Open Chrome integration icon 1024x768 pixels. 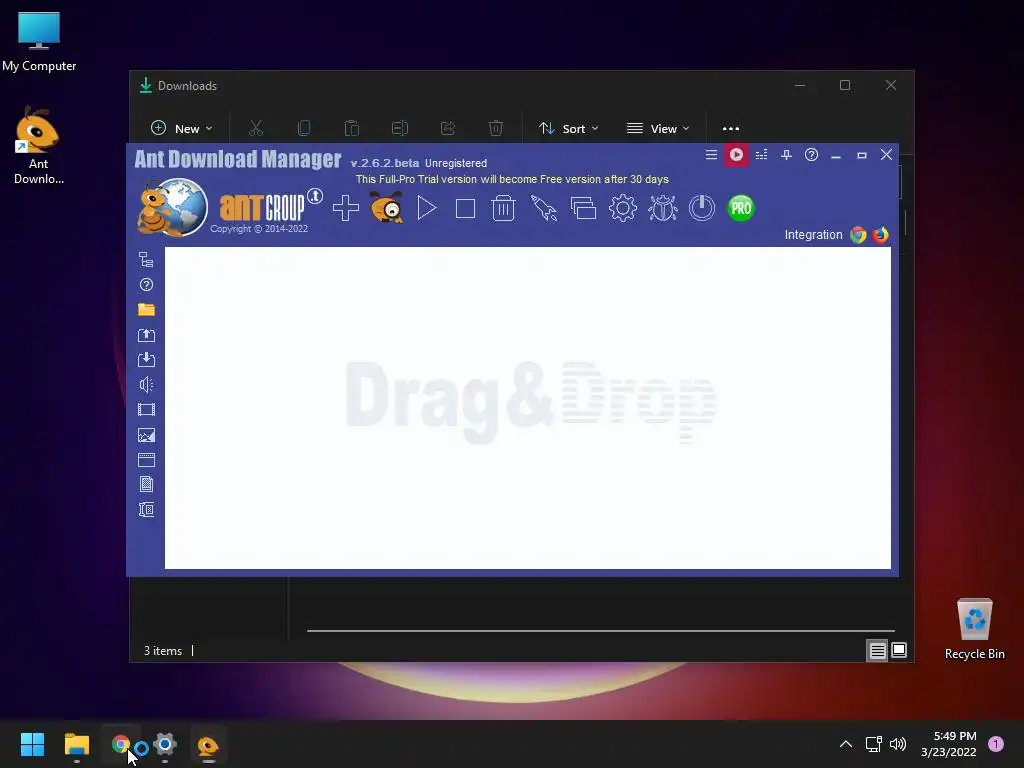pos(858,235)
